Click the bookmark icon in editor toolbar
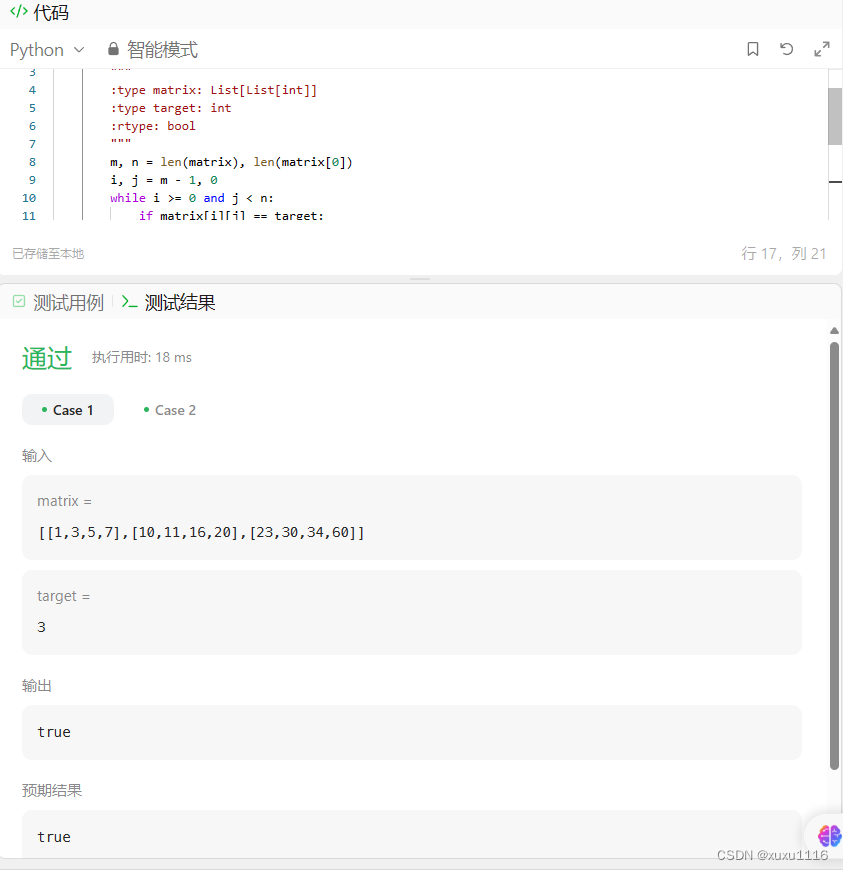Viewport: 843px width, 870px height. 753,49
